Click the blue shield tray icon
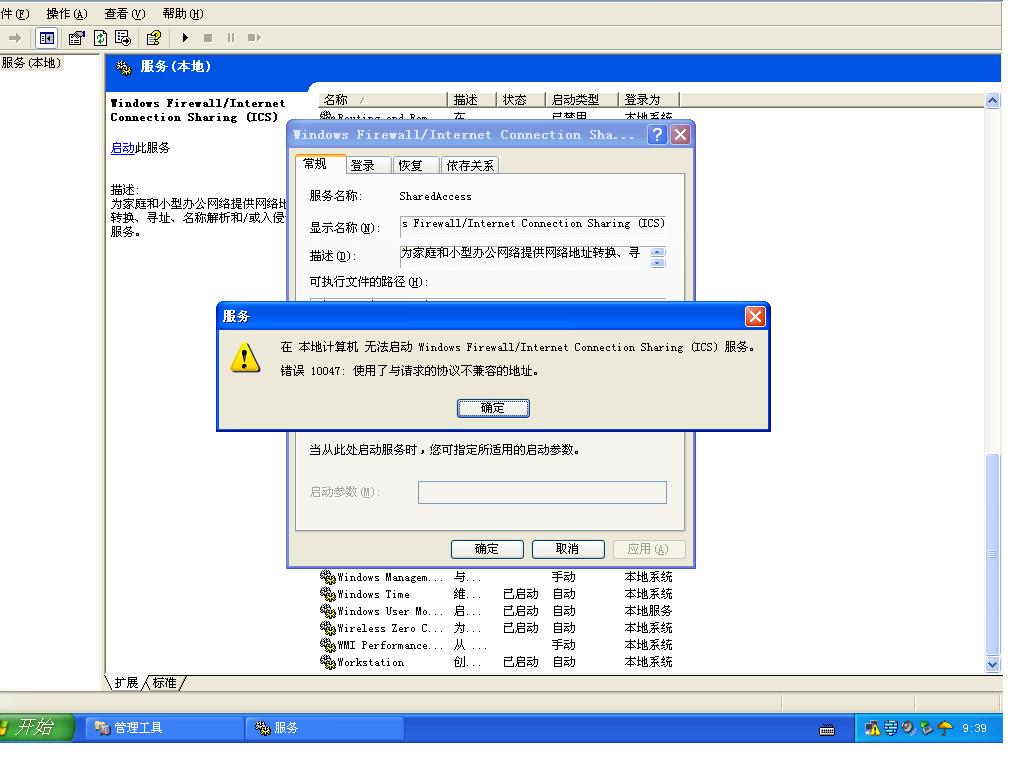 pyautogui.click(x=891, y=728)
